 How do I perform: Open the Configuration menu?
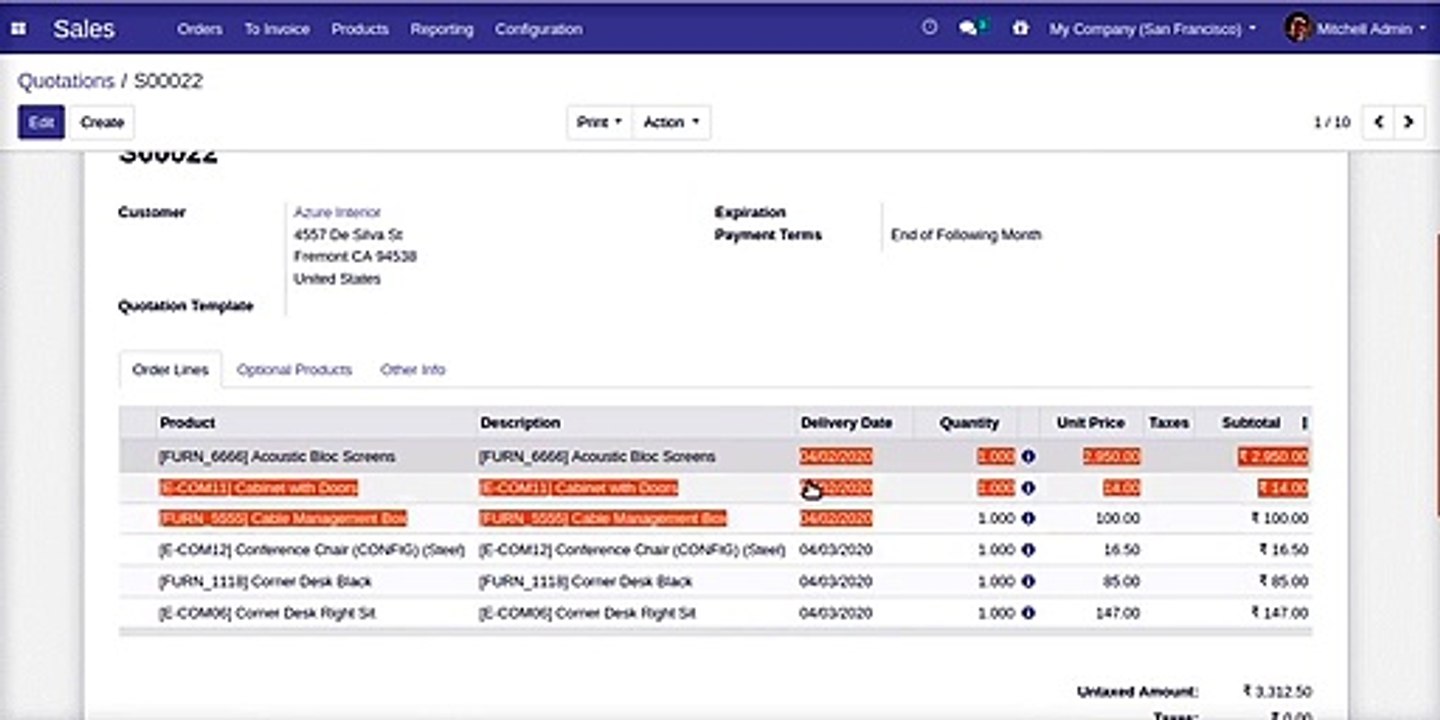(x=538, y=29)
